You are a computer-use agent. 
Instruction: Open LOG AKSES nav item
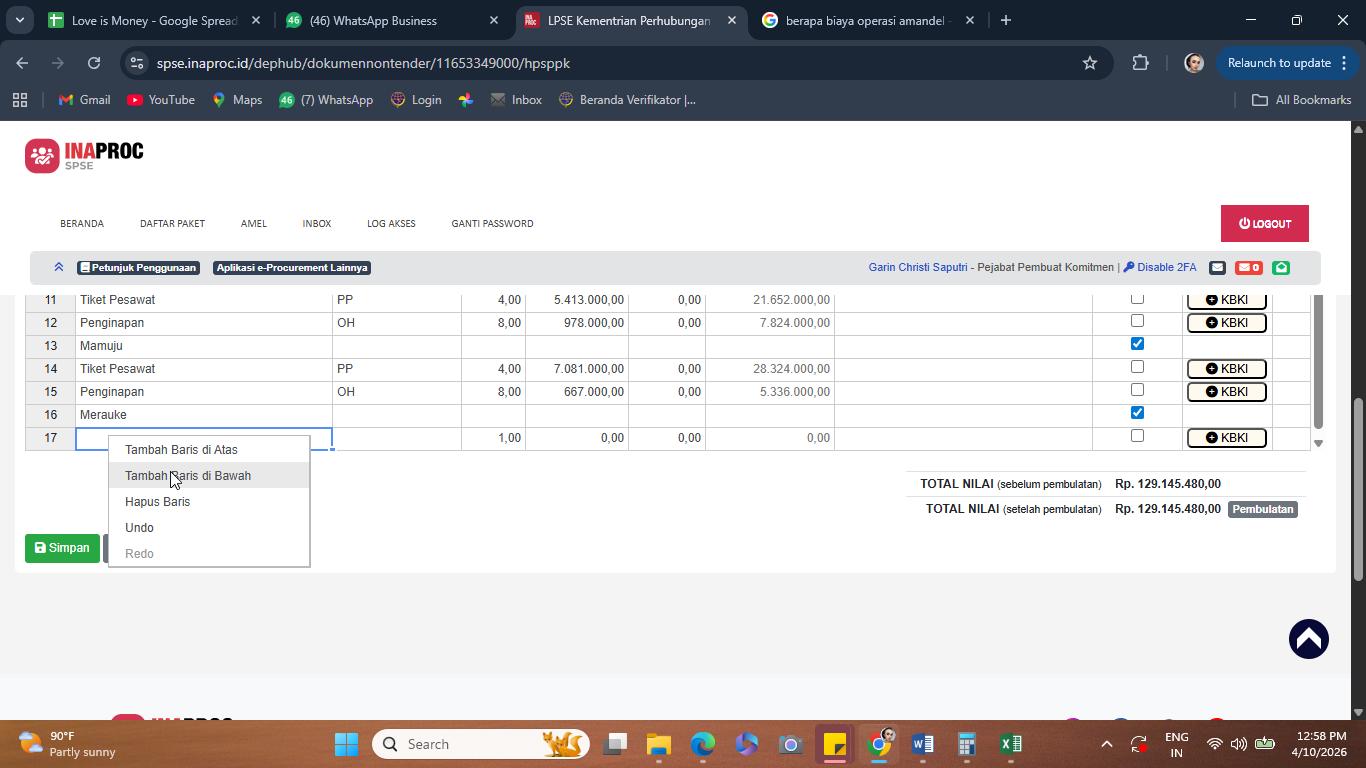tap(391, 224)
